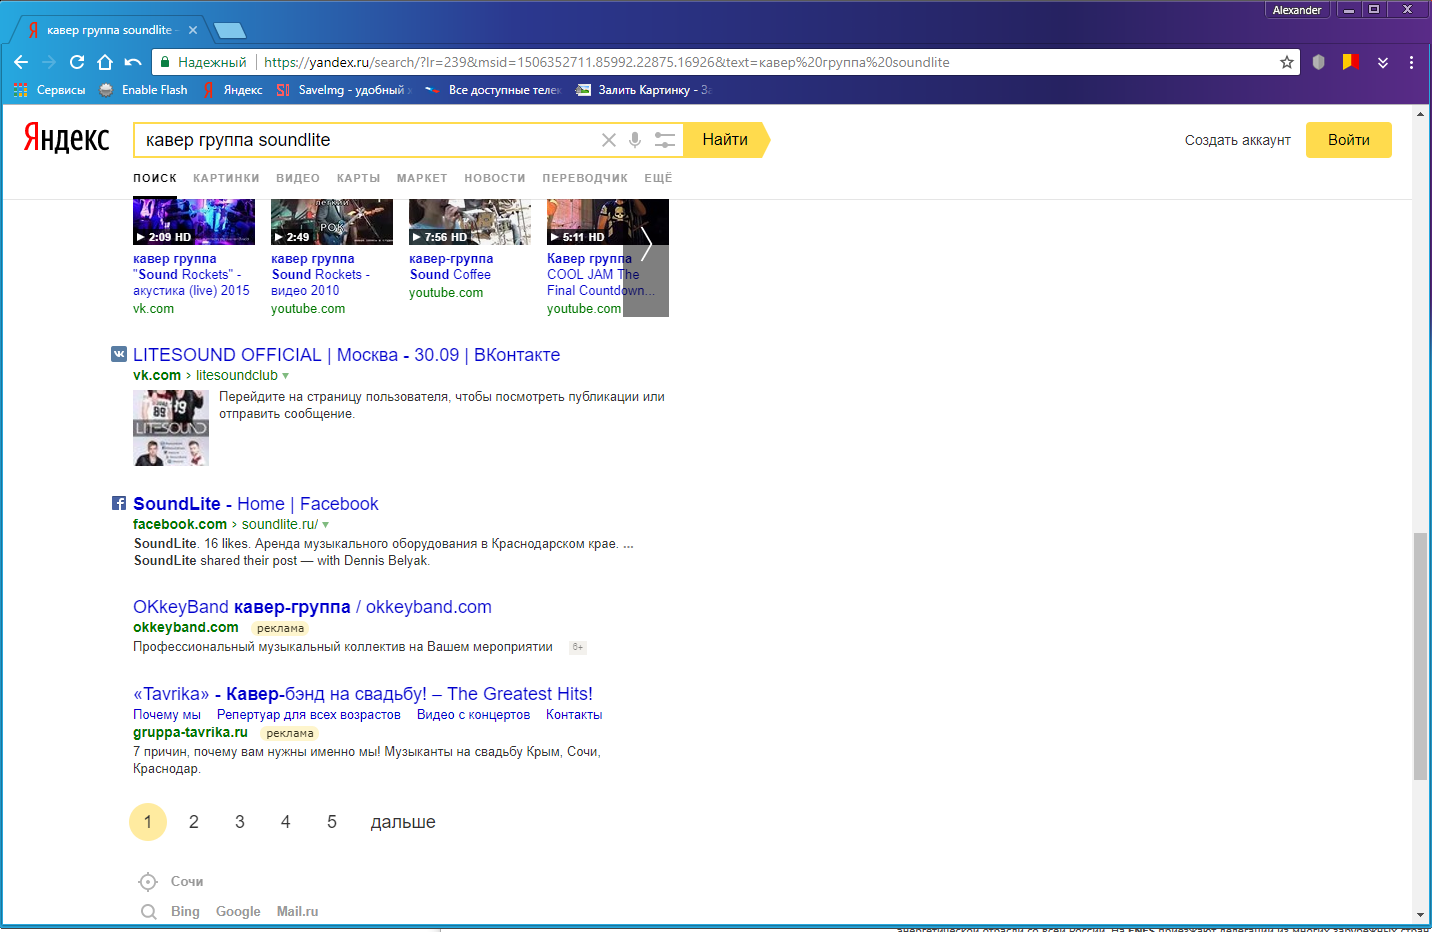Search the query in Bing

(x=185, y=911)
